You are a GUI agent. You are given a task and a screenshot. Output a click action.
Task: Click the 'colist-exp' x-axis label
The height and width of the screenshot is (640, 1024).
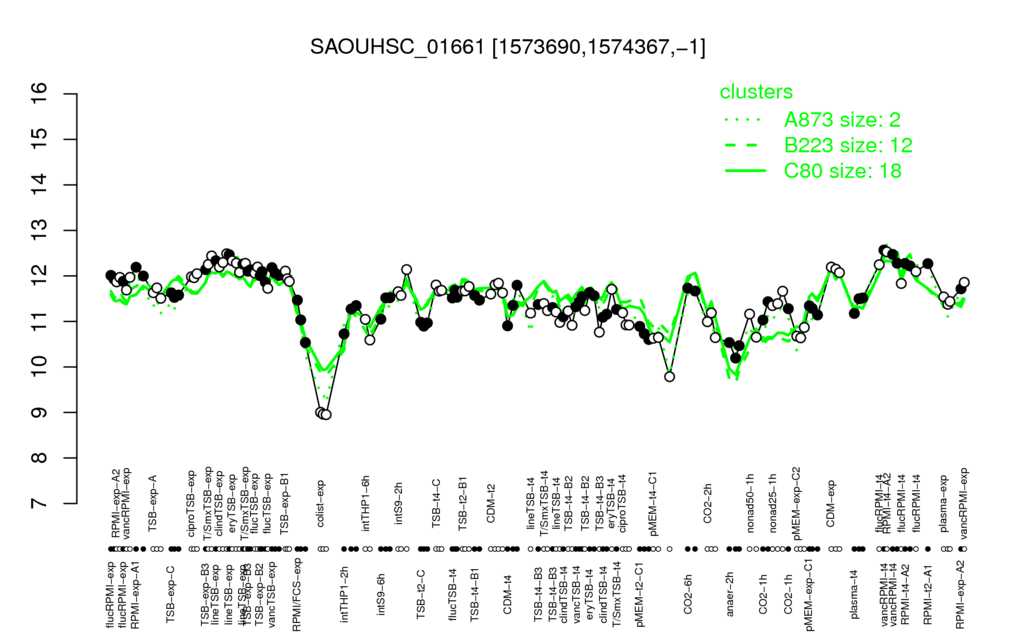pyautogui.click(x=320, y=502)
